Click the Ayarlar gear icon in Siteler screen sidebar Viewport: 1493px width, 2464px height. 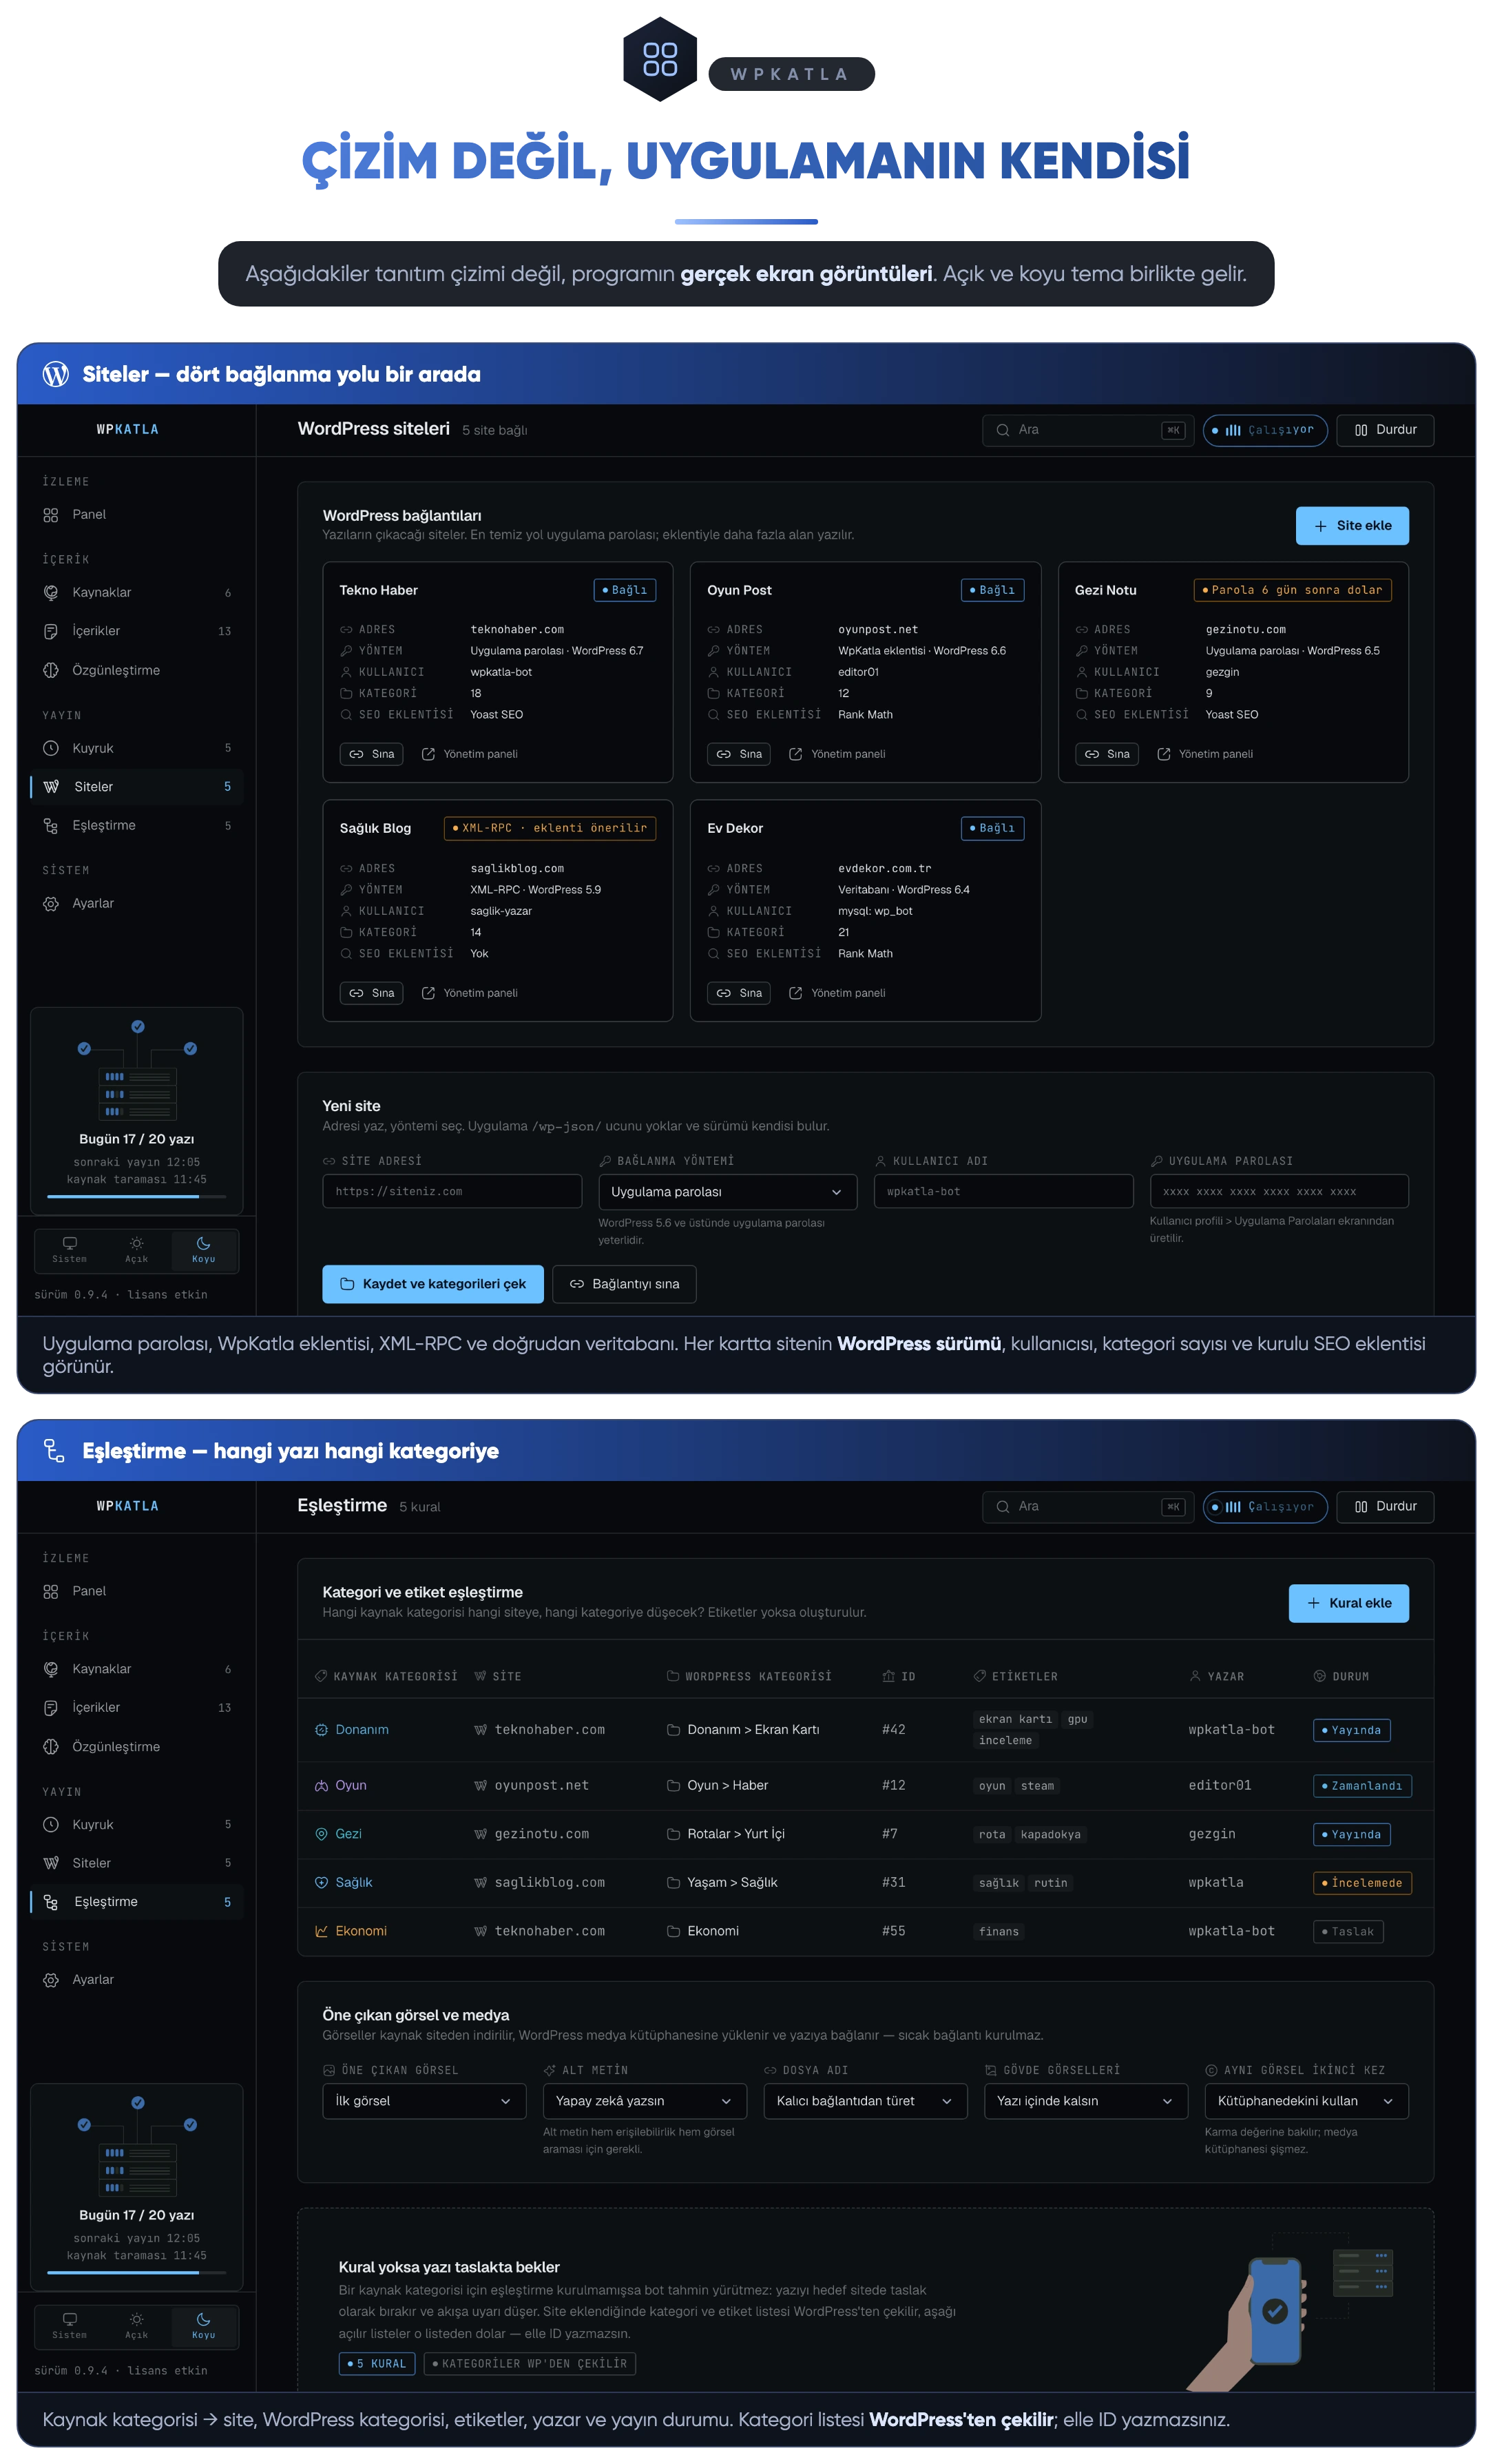click(x=51, y=904)
